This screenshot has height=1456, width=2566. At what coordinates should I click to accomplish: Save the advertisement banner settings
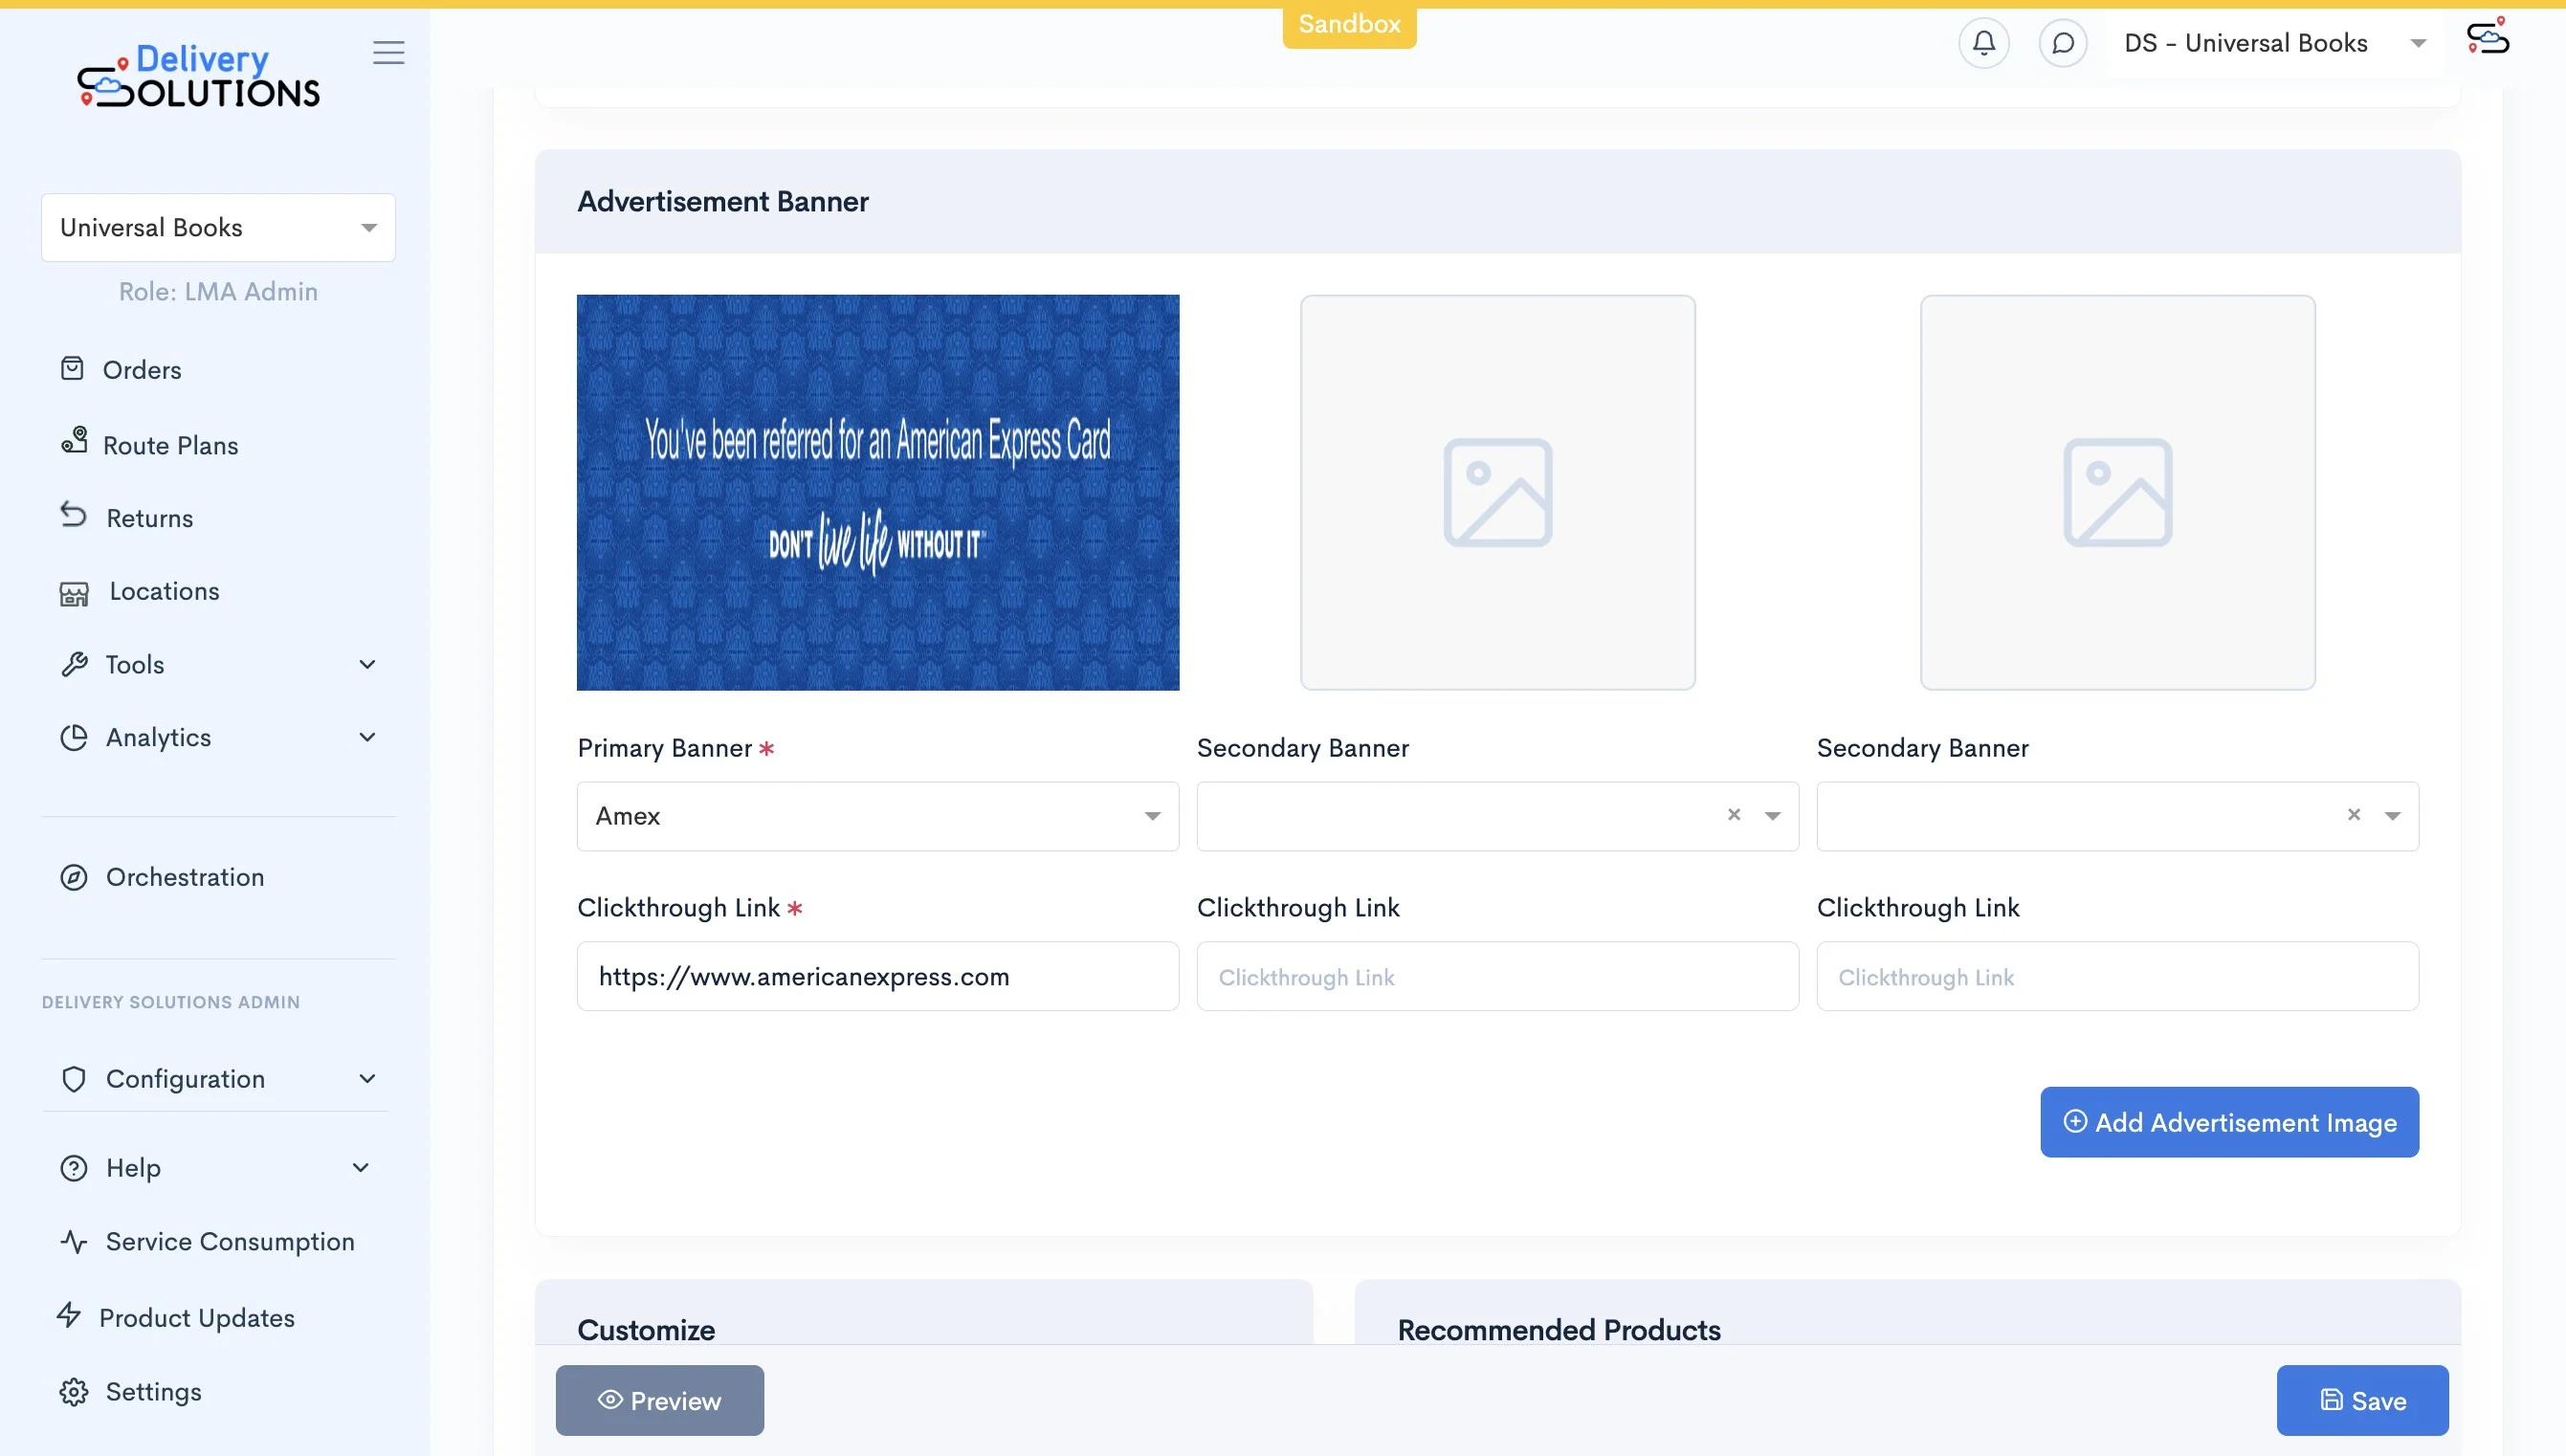click(x=2362, y=1401)
